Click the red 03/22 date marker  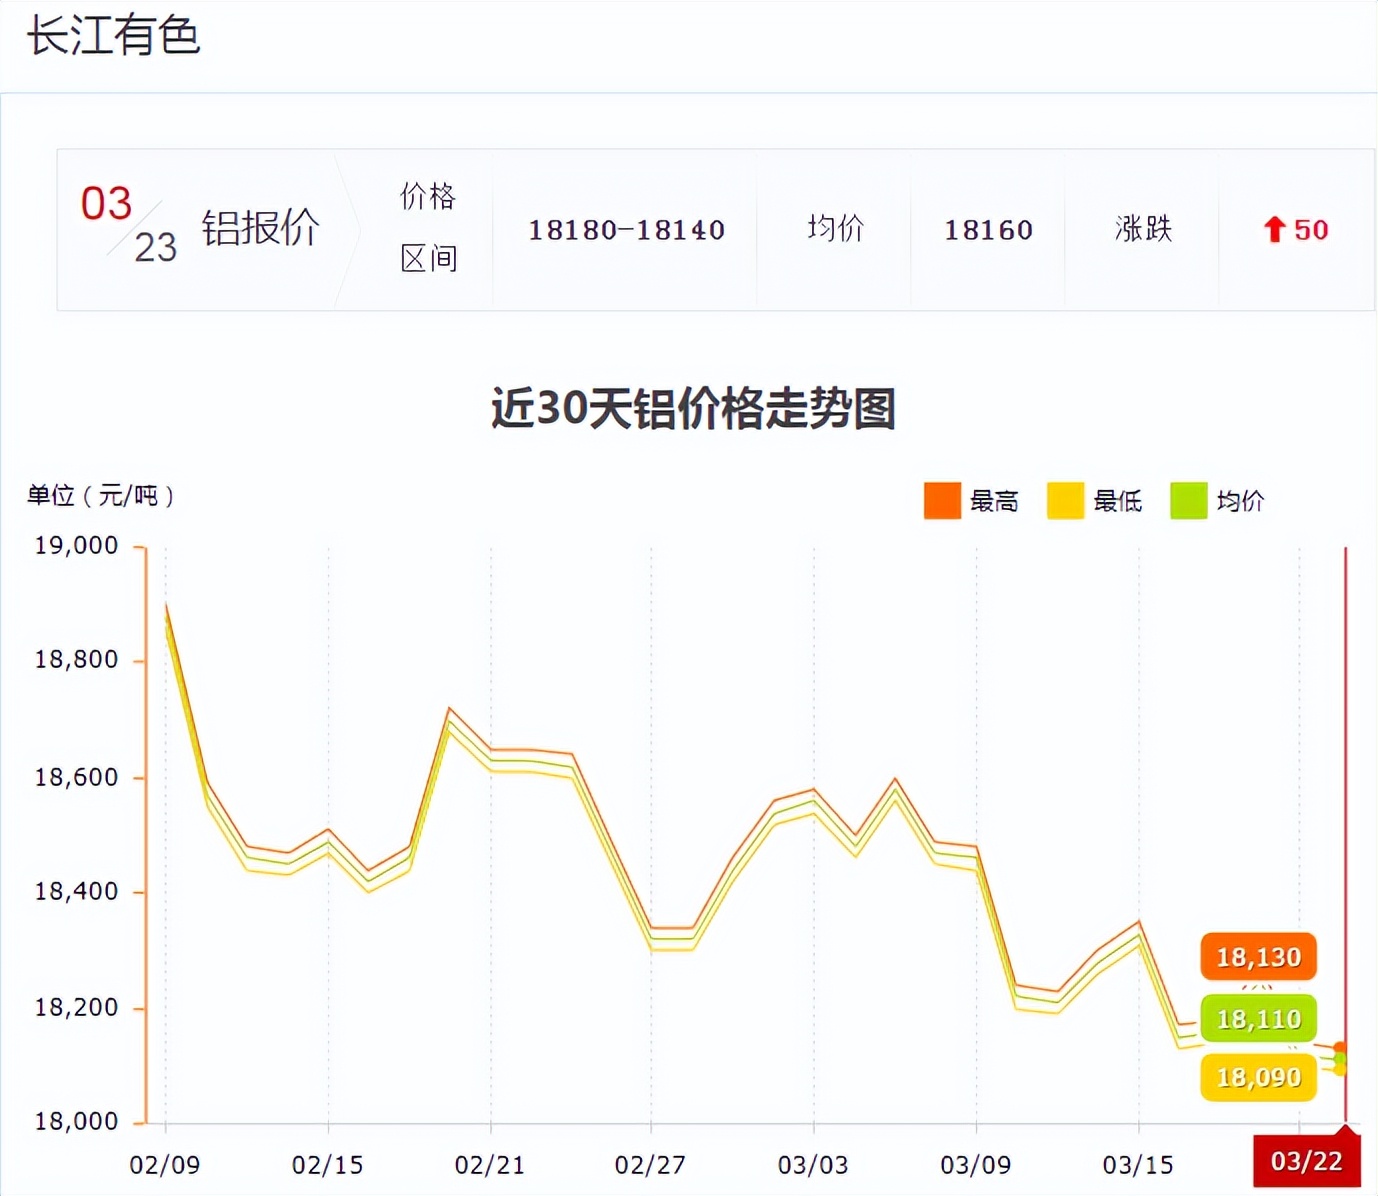coord(1307,1161)
